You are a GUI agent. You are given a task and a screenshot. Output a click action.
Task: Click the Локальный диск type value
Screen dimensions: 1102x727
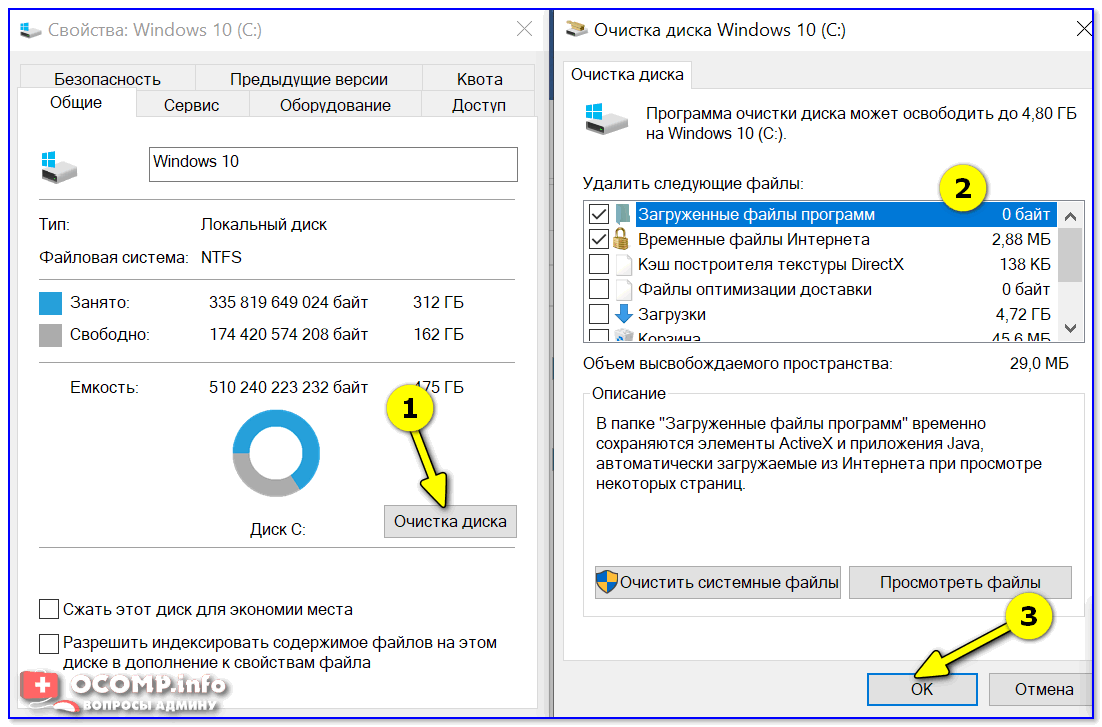click(x=264, y=224)
